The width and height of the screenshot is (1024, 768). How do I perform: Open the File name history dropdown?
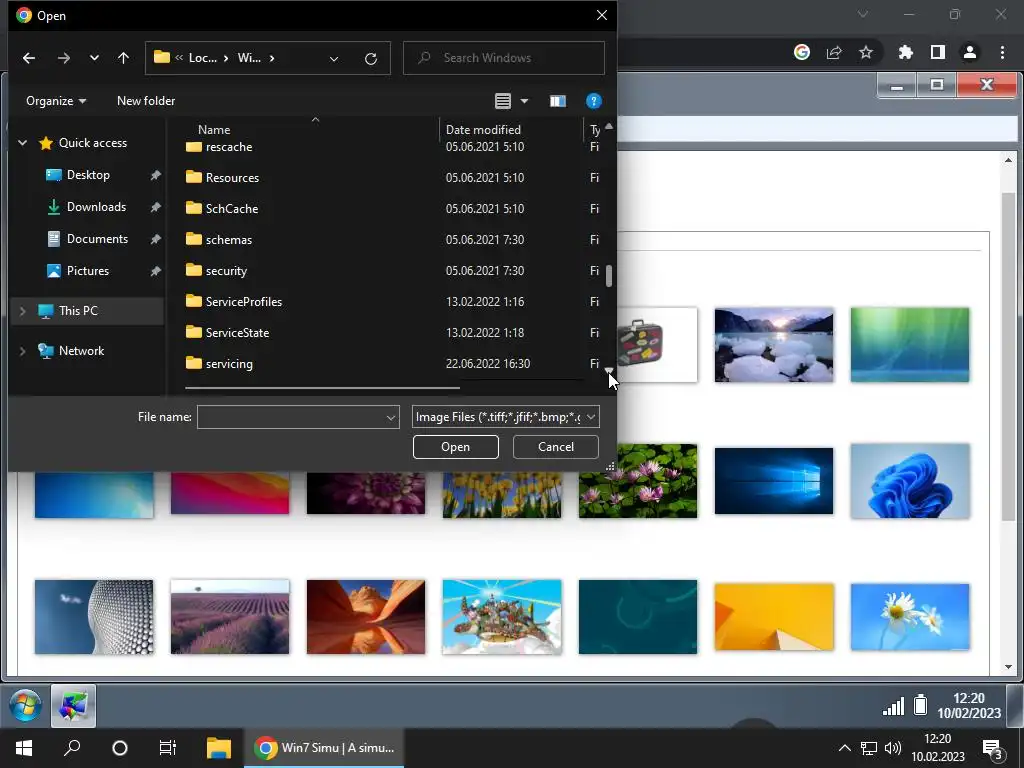pyautogui.click(x=391, y=417)
